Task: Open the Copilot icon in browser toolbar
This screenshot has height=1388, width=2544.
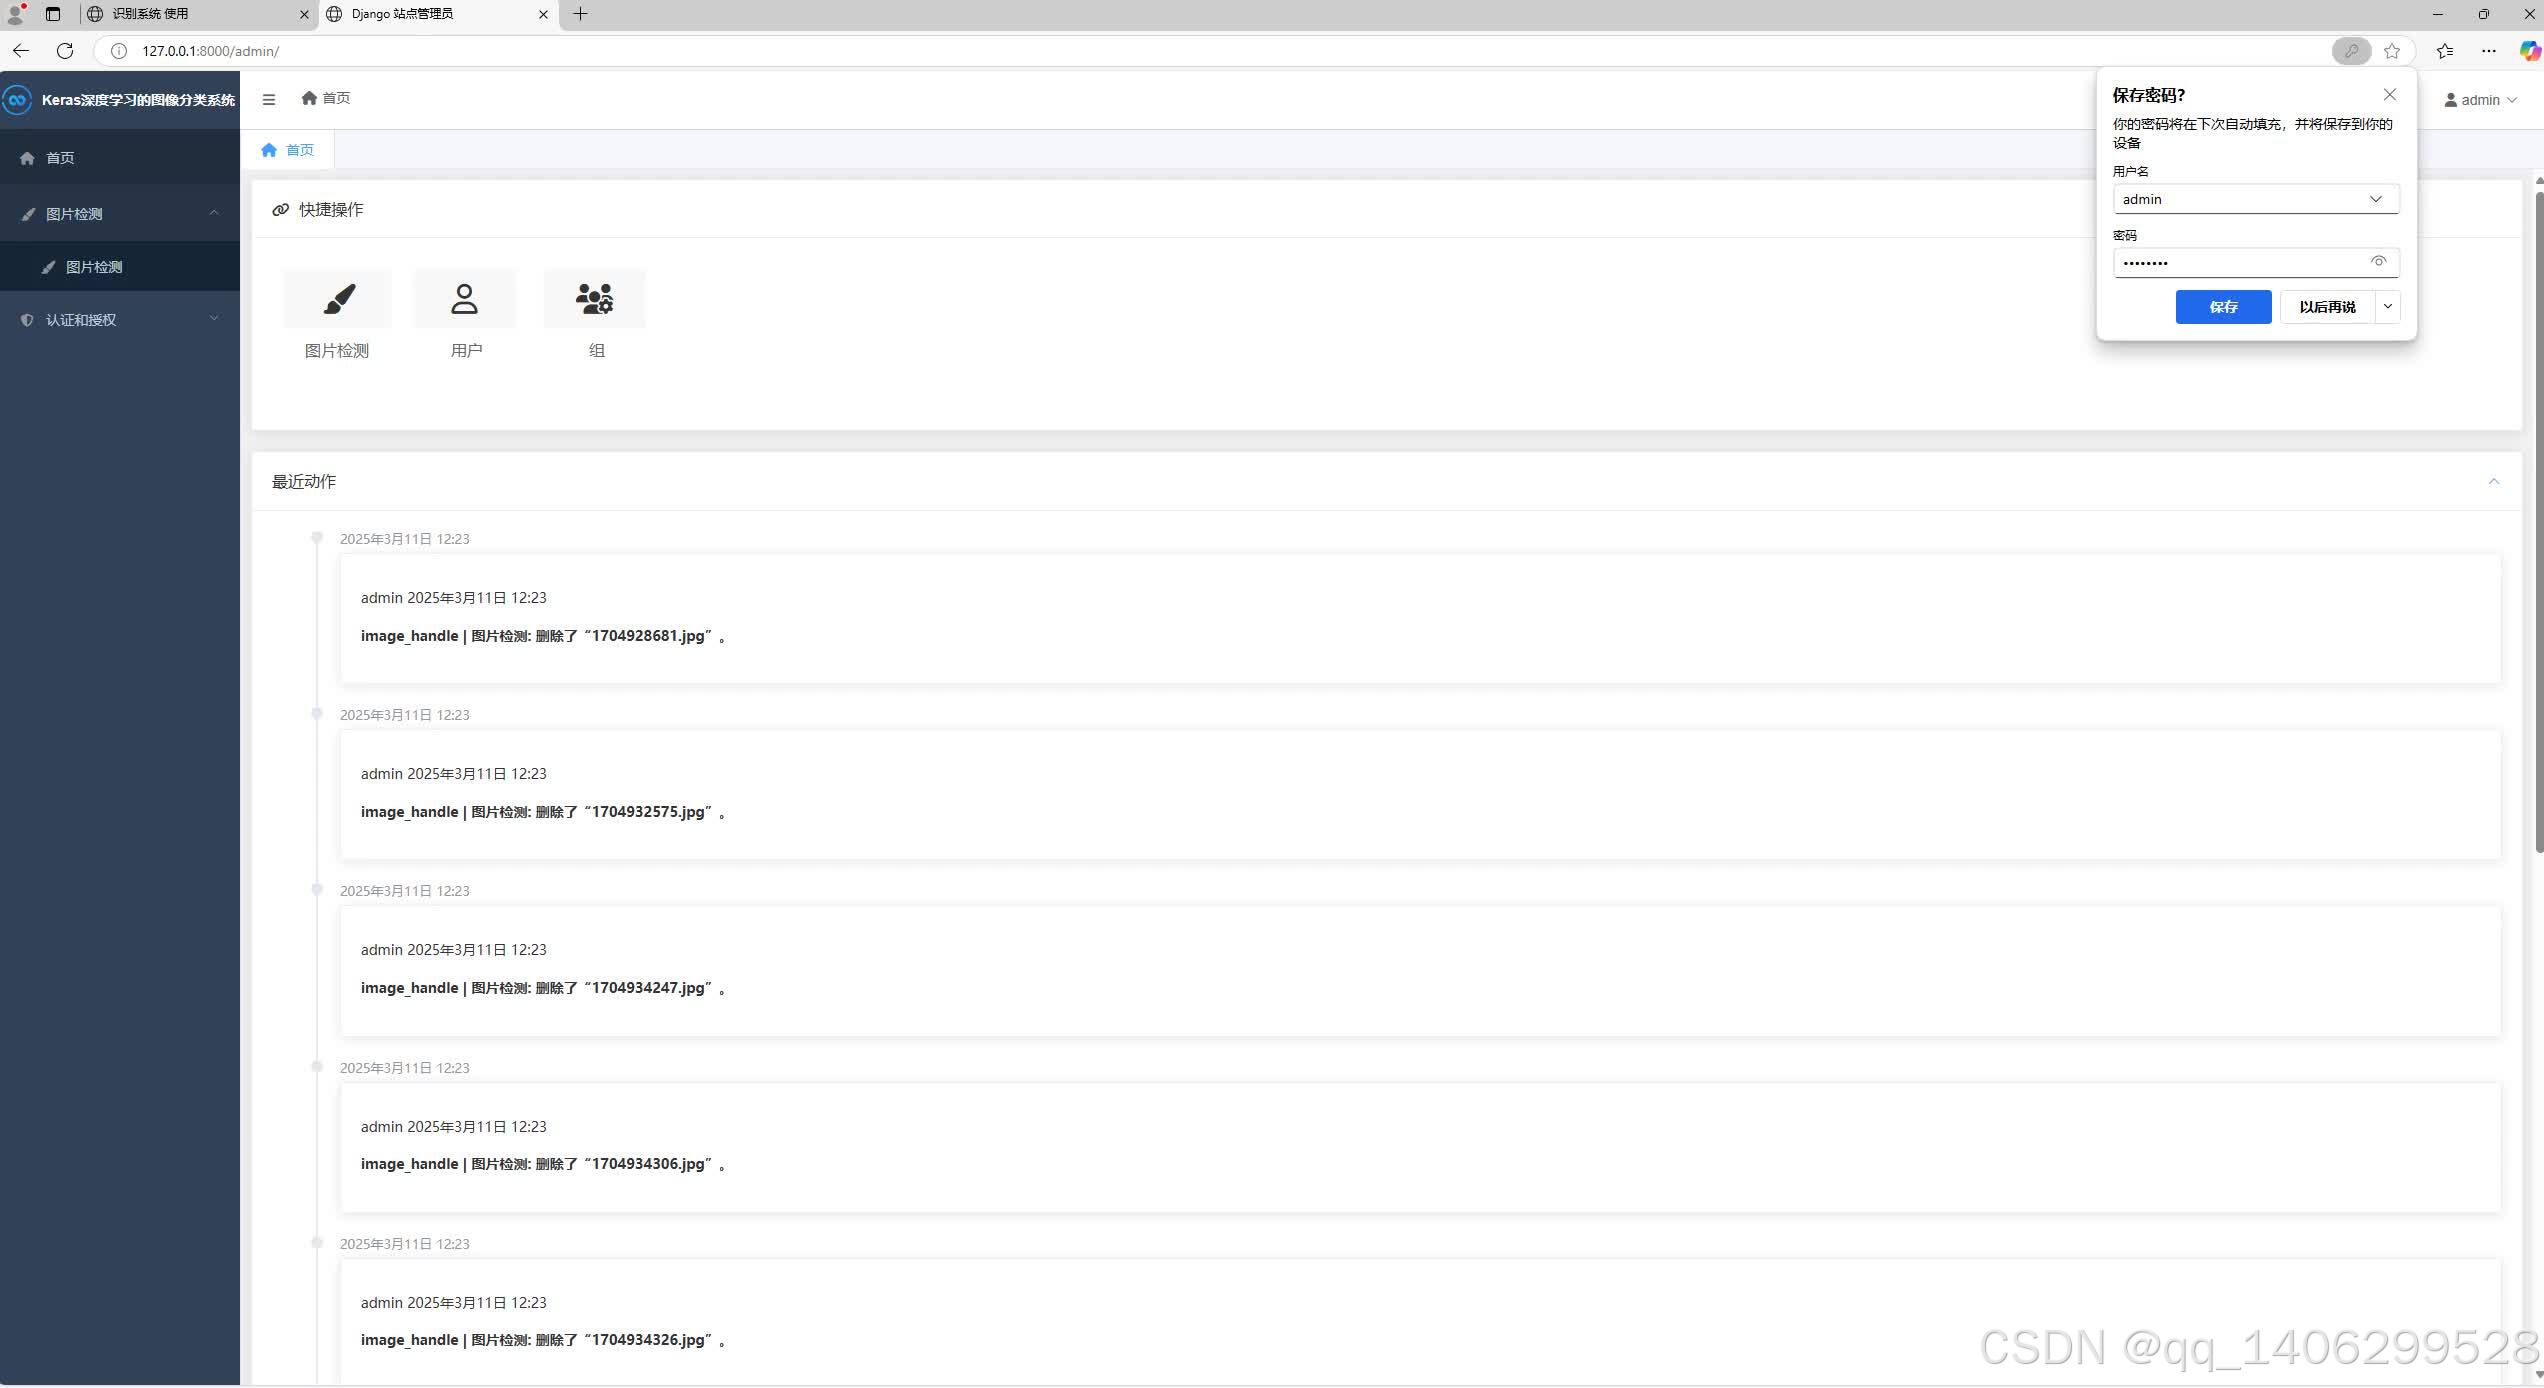Action: tap(2529, 51)
